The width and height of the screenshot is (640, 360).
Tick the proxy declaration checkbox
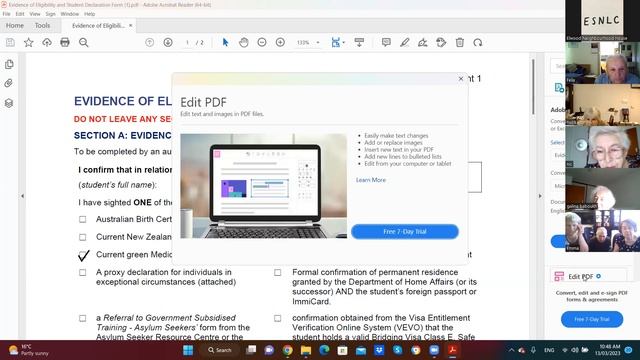[x=82, y=272]
